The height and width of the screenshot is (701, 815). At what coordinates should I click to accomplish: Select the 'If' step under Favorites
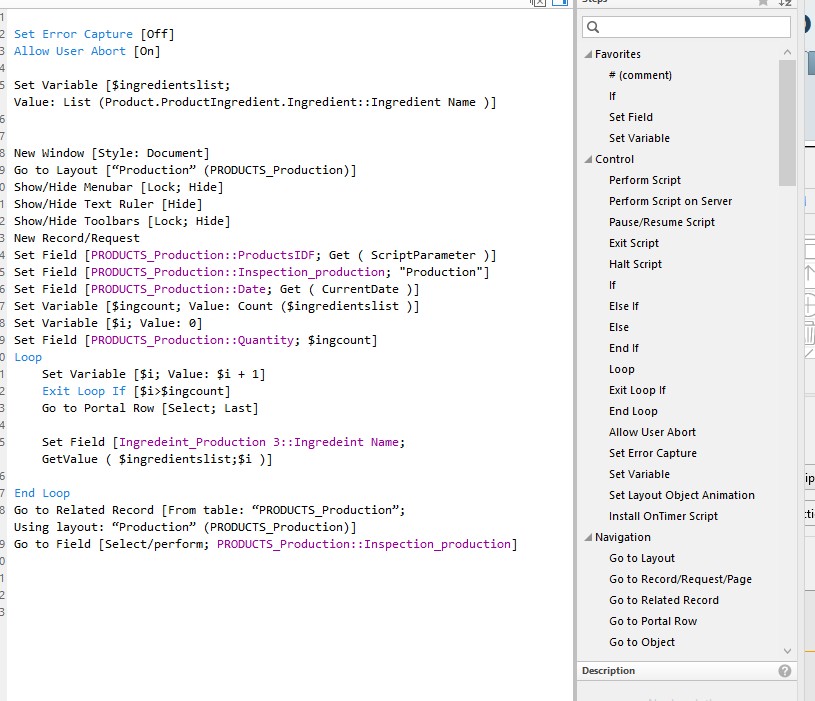pyautogui.click(x=612, y=96)
